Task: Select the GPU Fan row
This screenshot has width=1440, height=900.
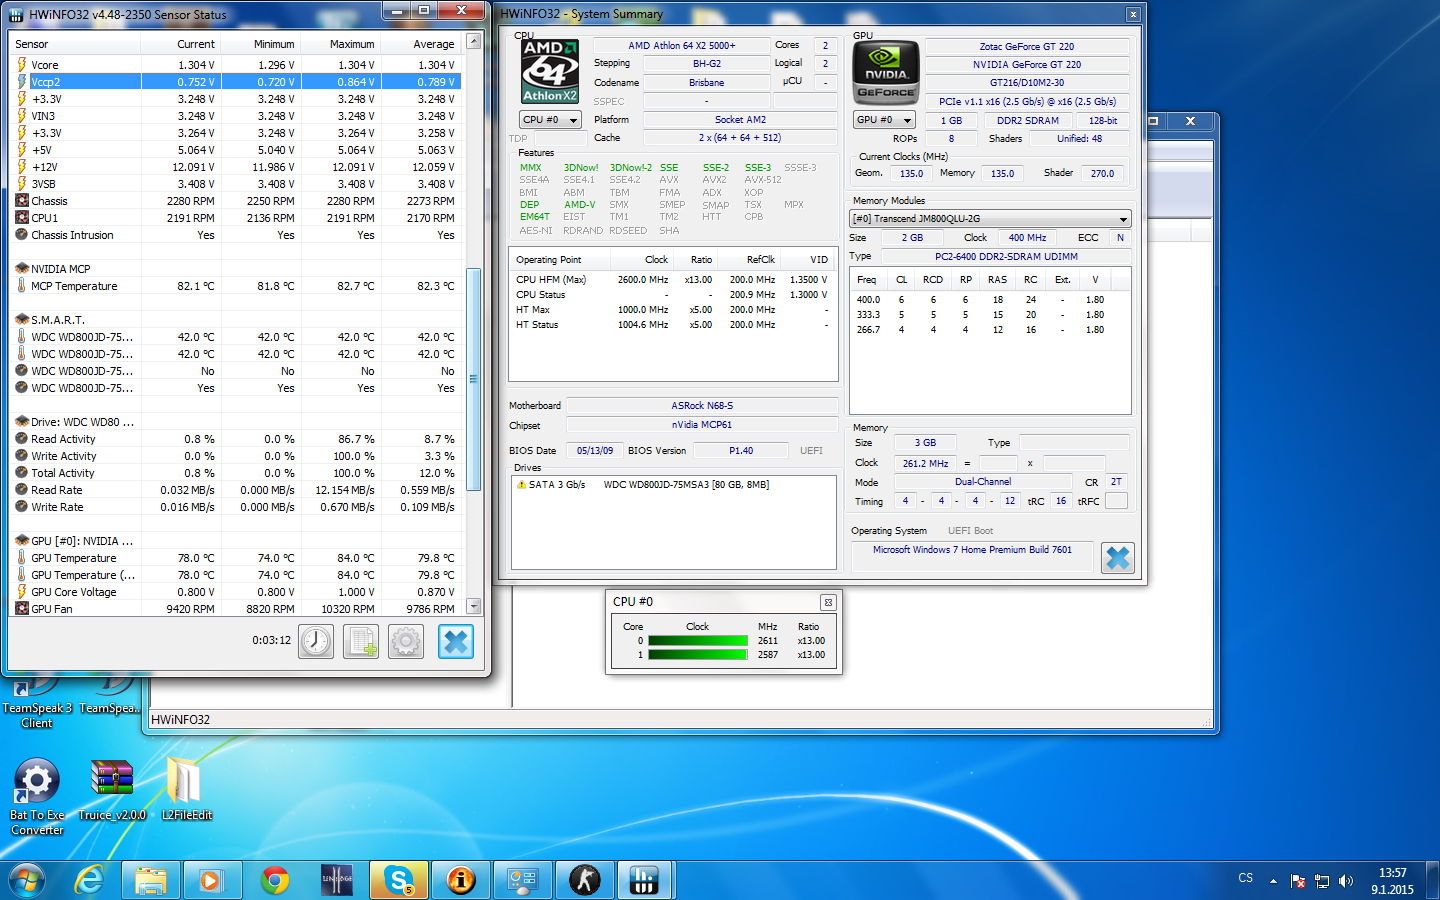Action: coord(236,609)
